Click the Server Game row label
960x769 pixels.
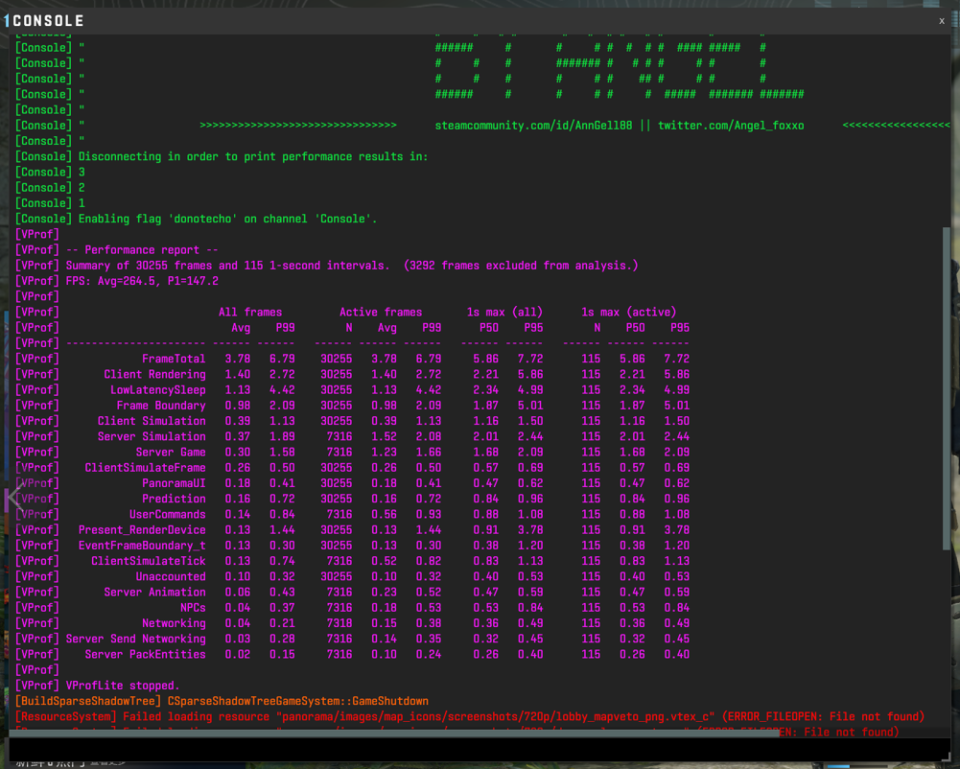171,452
